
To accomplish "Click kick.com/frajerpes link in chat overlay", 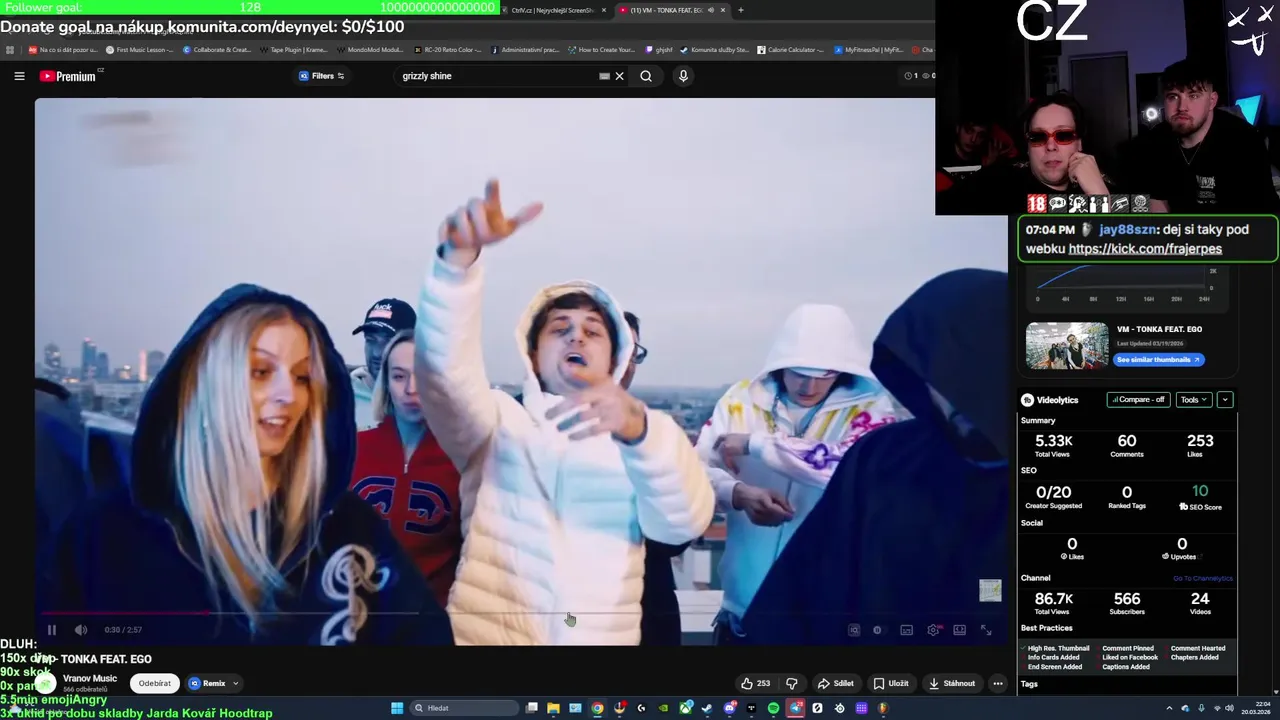I will pyautogui.click(x=1145, y=249).
